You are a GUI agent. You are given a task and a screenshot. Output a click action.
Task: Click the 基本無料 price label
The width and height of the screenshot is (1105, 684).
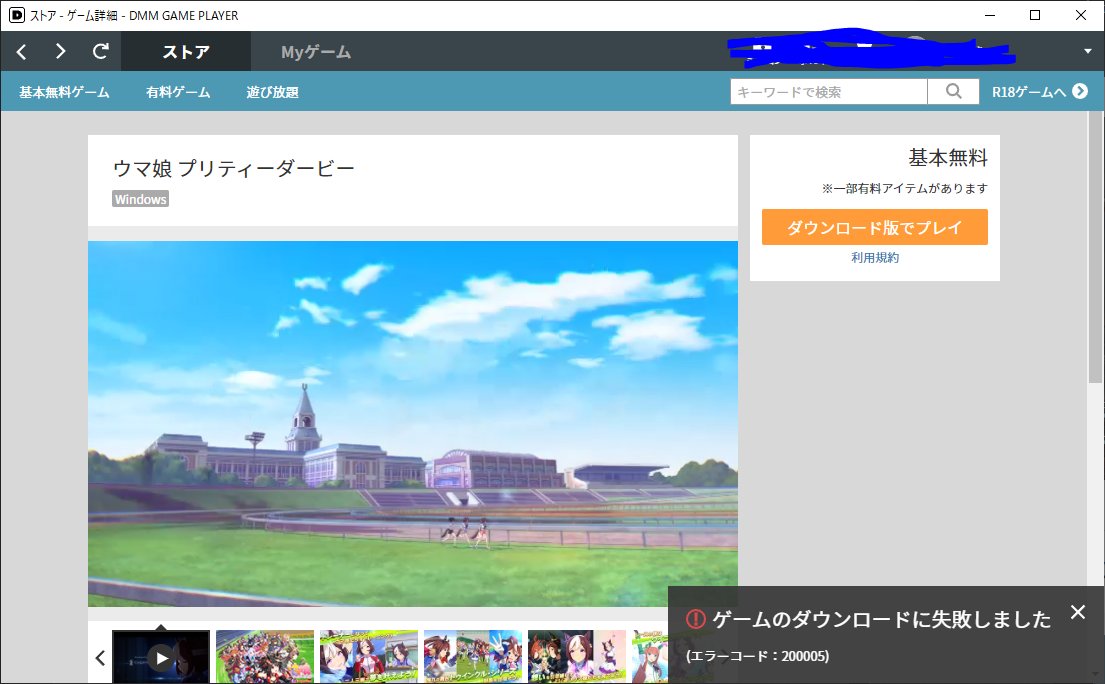(x=948, y=158)
